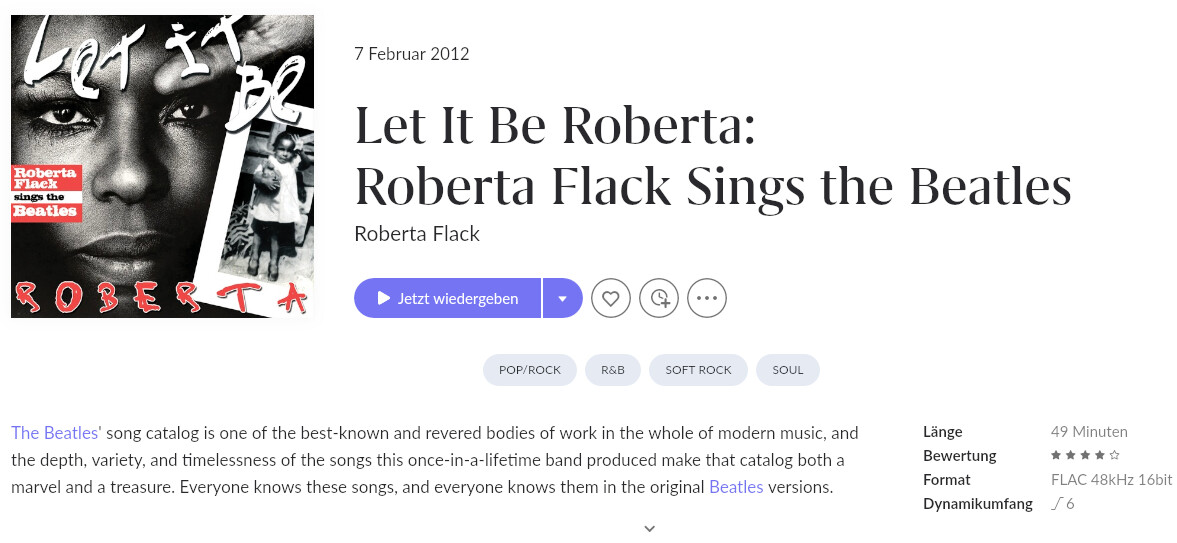Expand the album review with chevron

click(650, 529)
